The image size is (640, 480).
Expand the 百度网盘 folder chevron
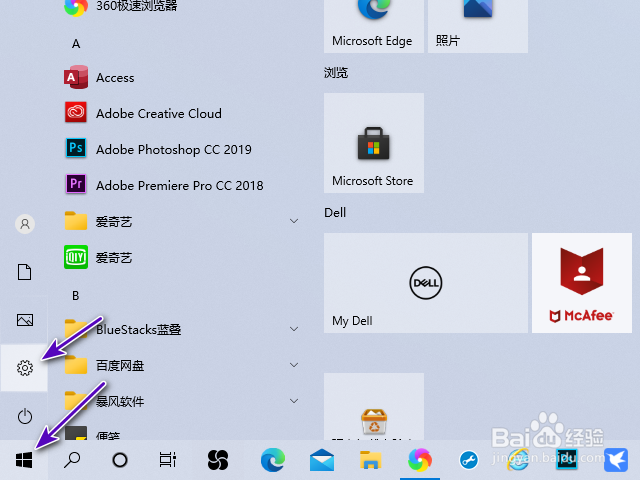coord(294,365)
